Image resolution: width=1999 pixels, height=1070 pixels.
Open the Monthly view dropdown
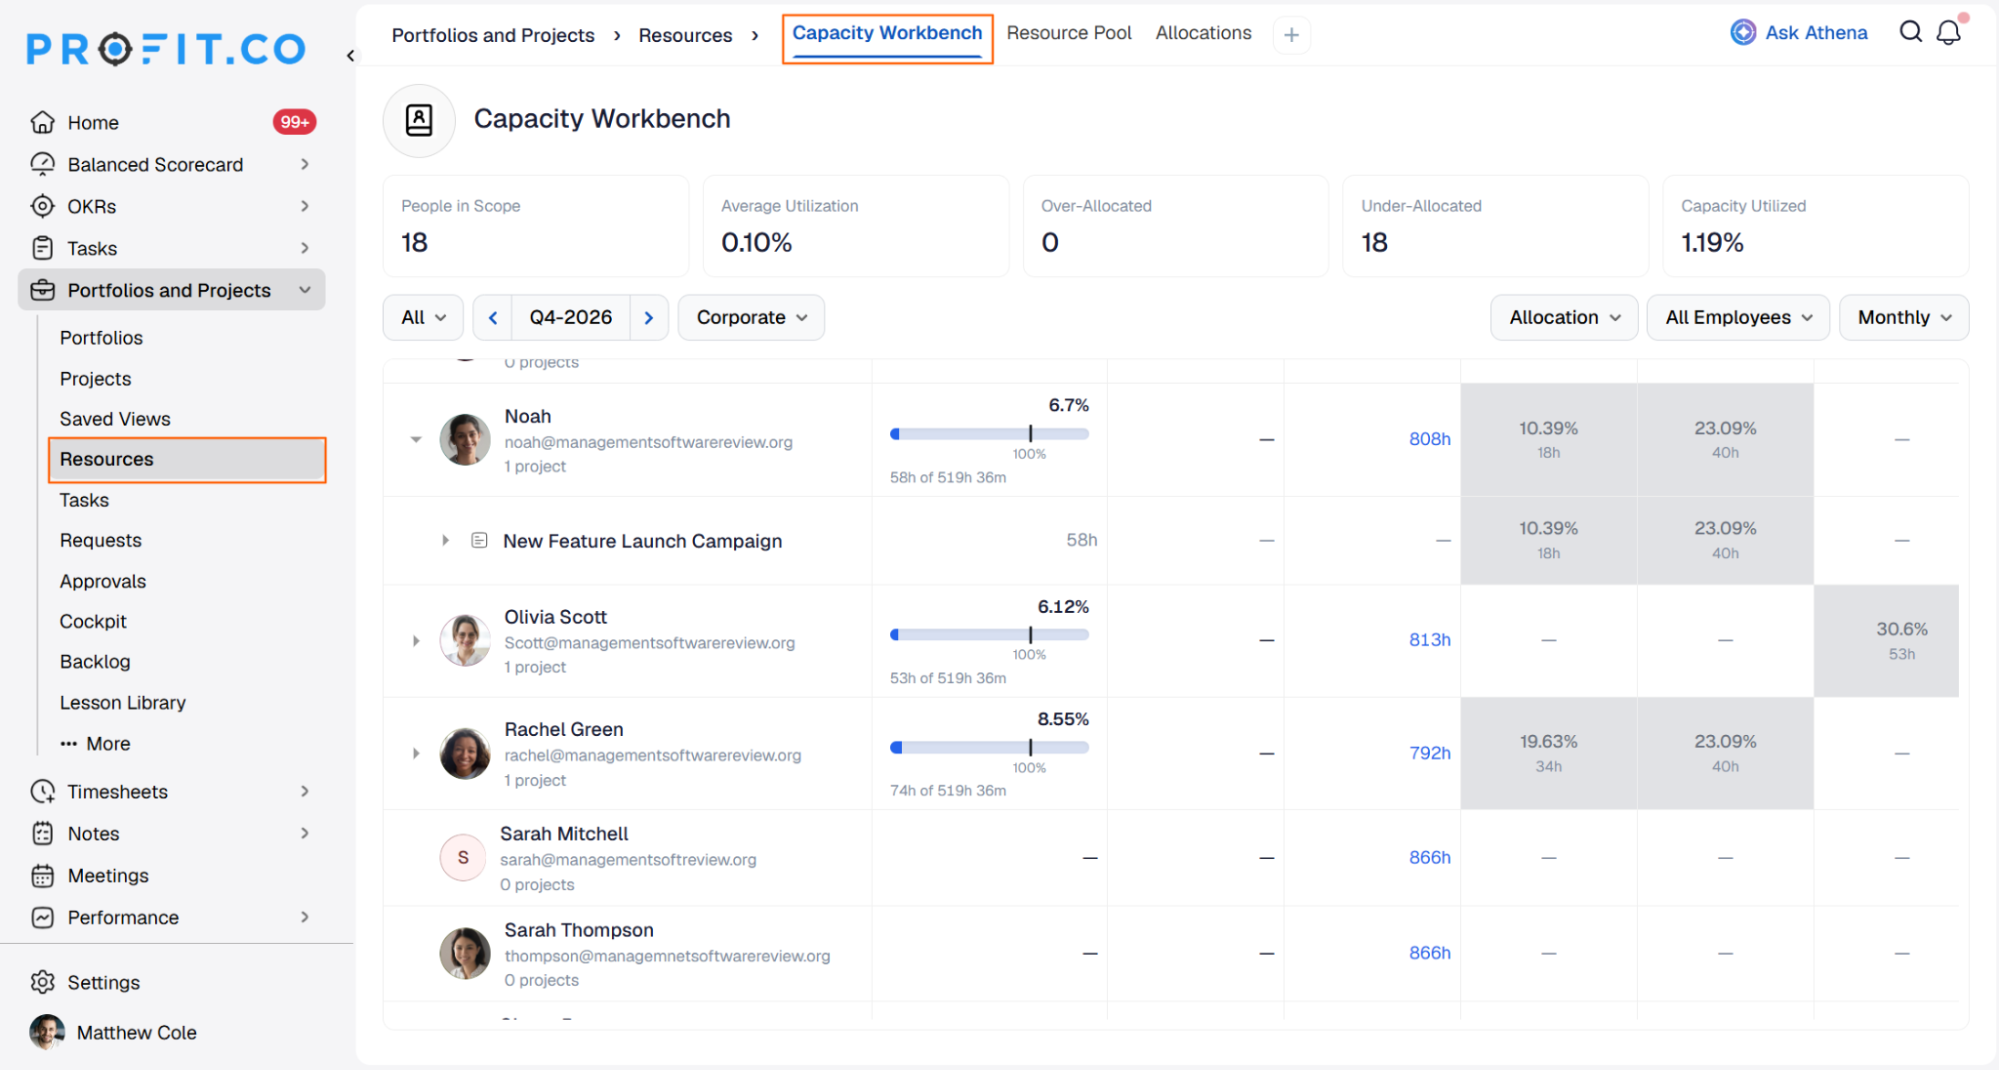(1904, 317)
